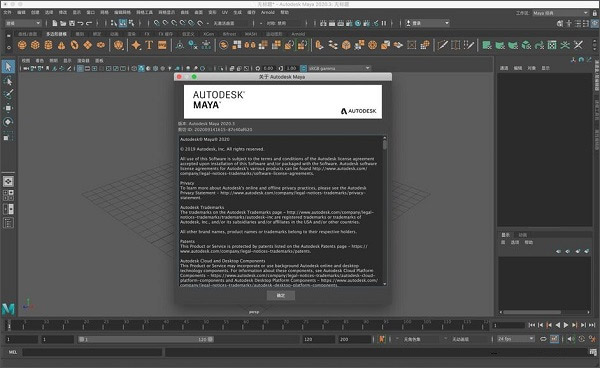600x368 pixels.
Task: Create a polygon cylinder from the shelf
Action: pos(48,45)
